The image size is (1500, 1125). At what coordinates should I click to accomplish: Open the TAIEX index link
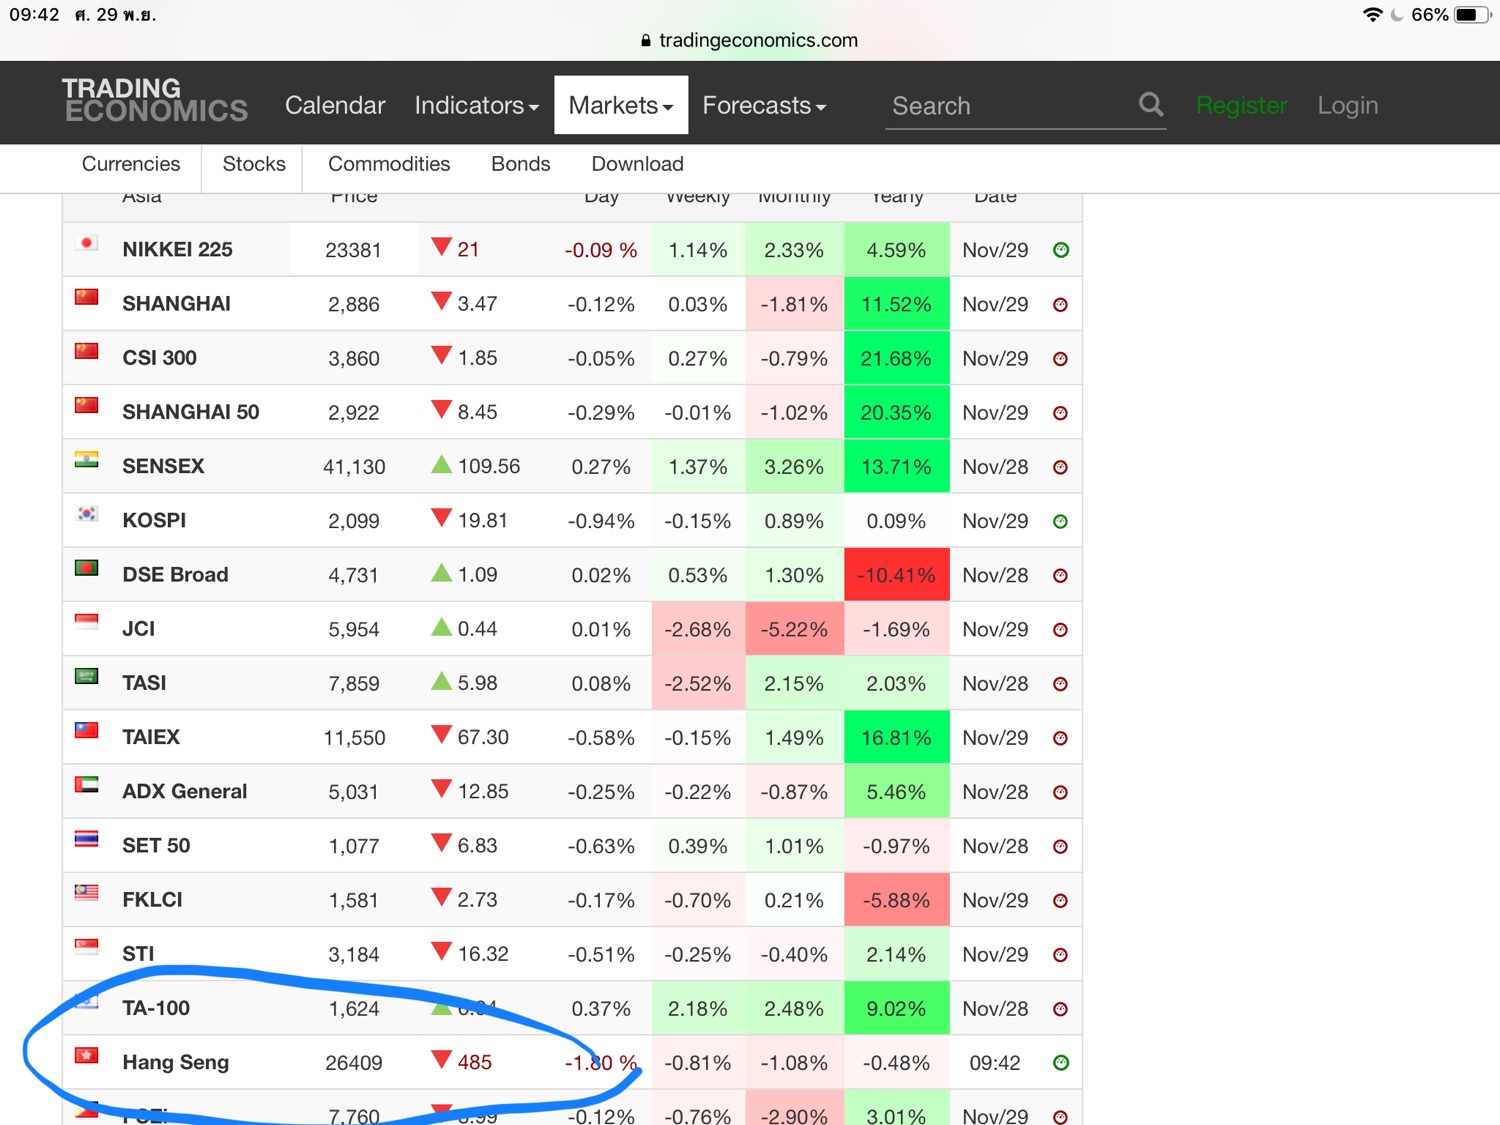pos(151,737)
